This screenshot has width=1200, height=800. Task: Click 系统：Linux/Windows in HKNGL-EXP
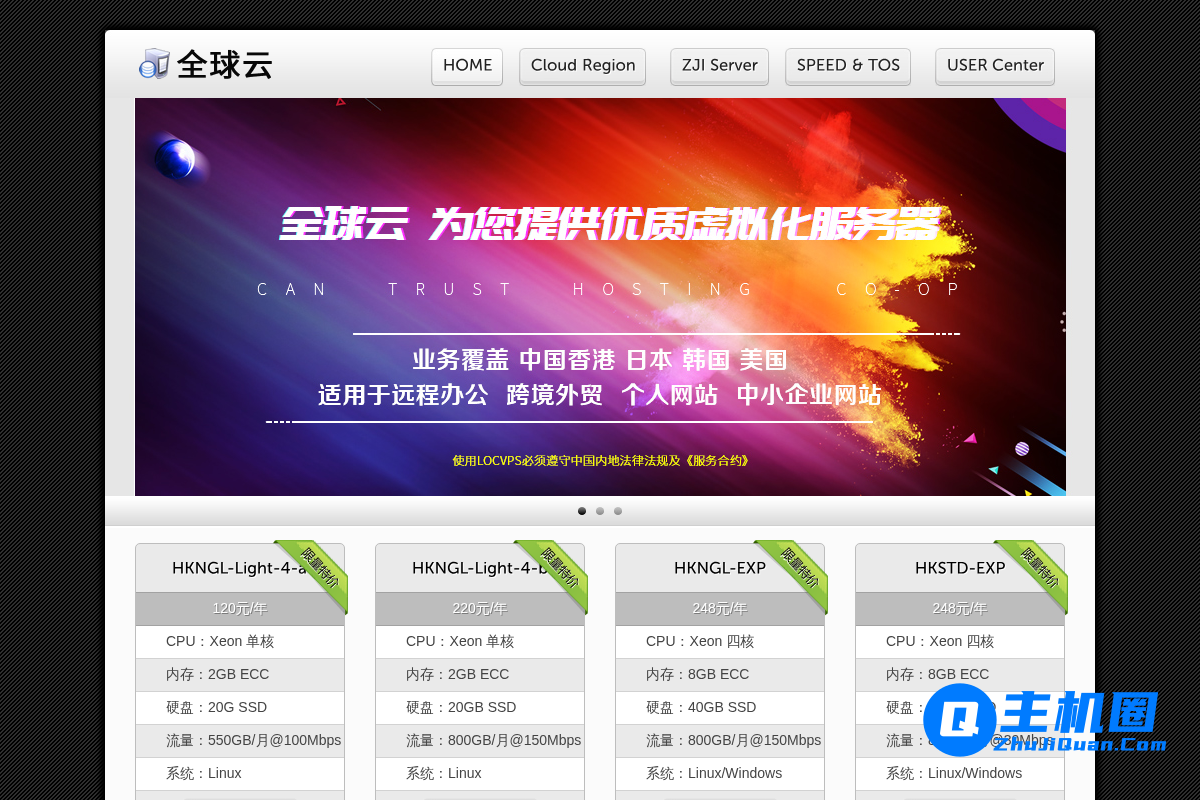(720, 773)
